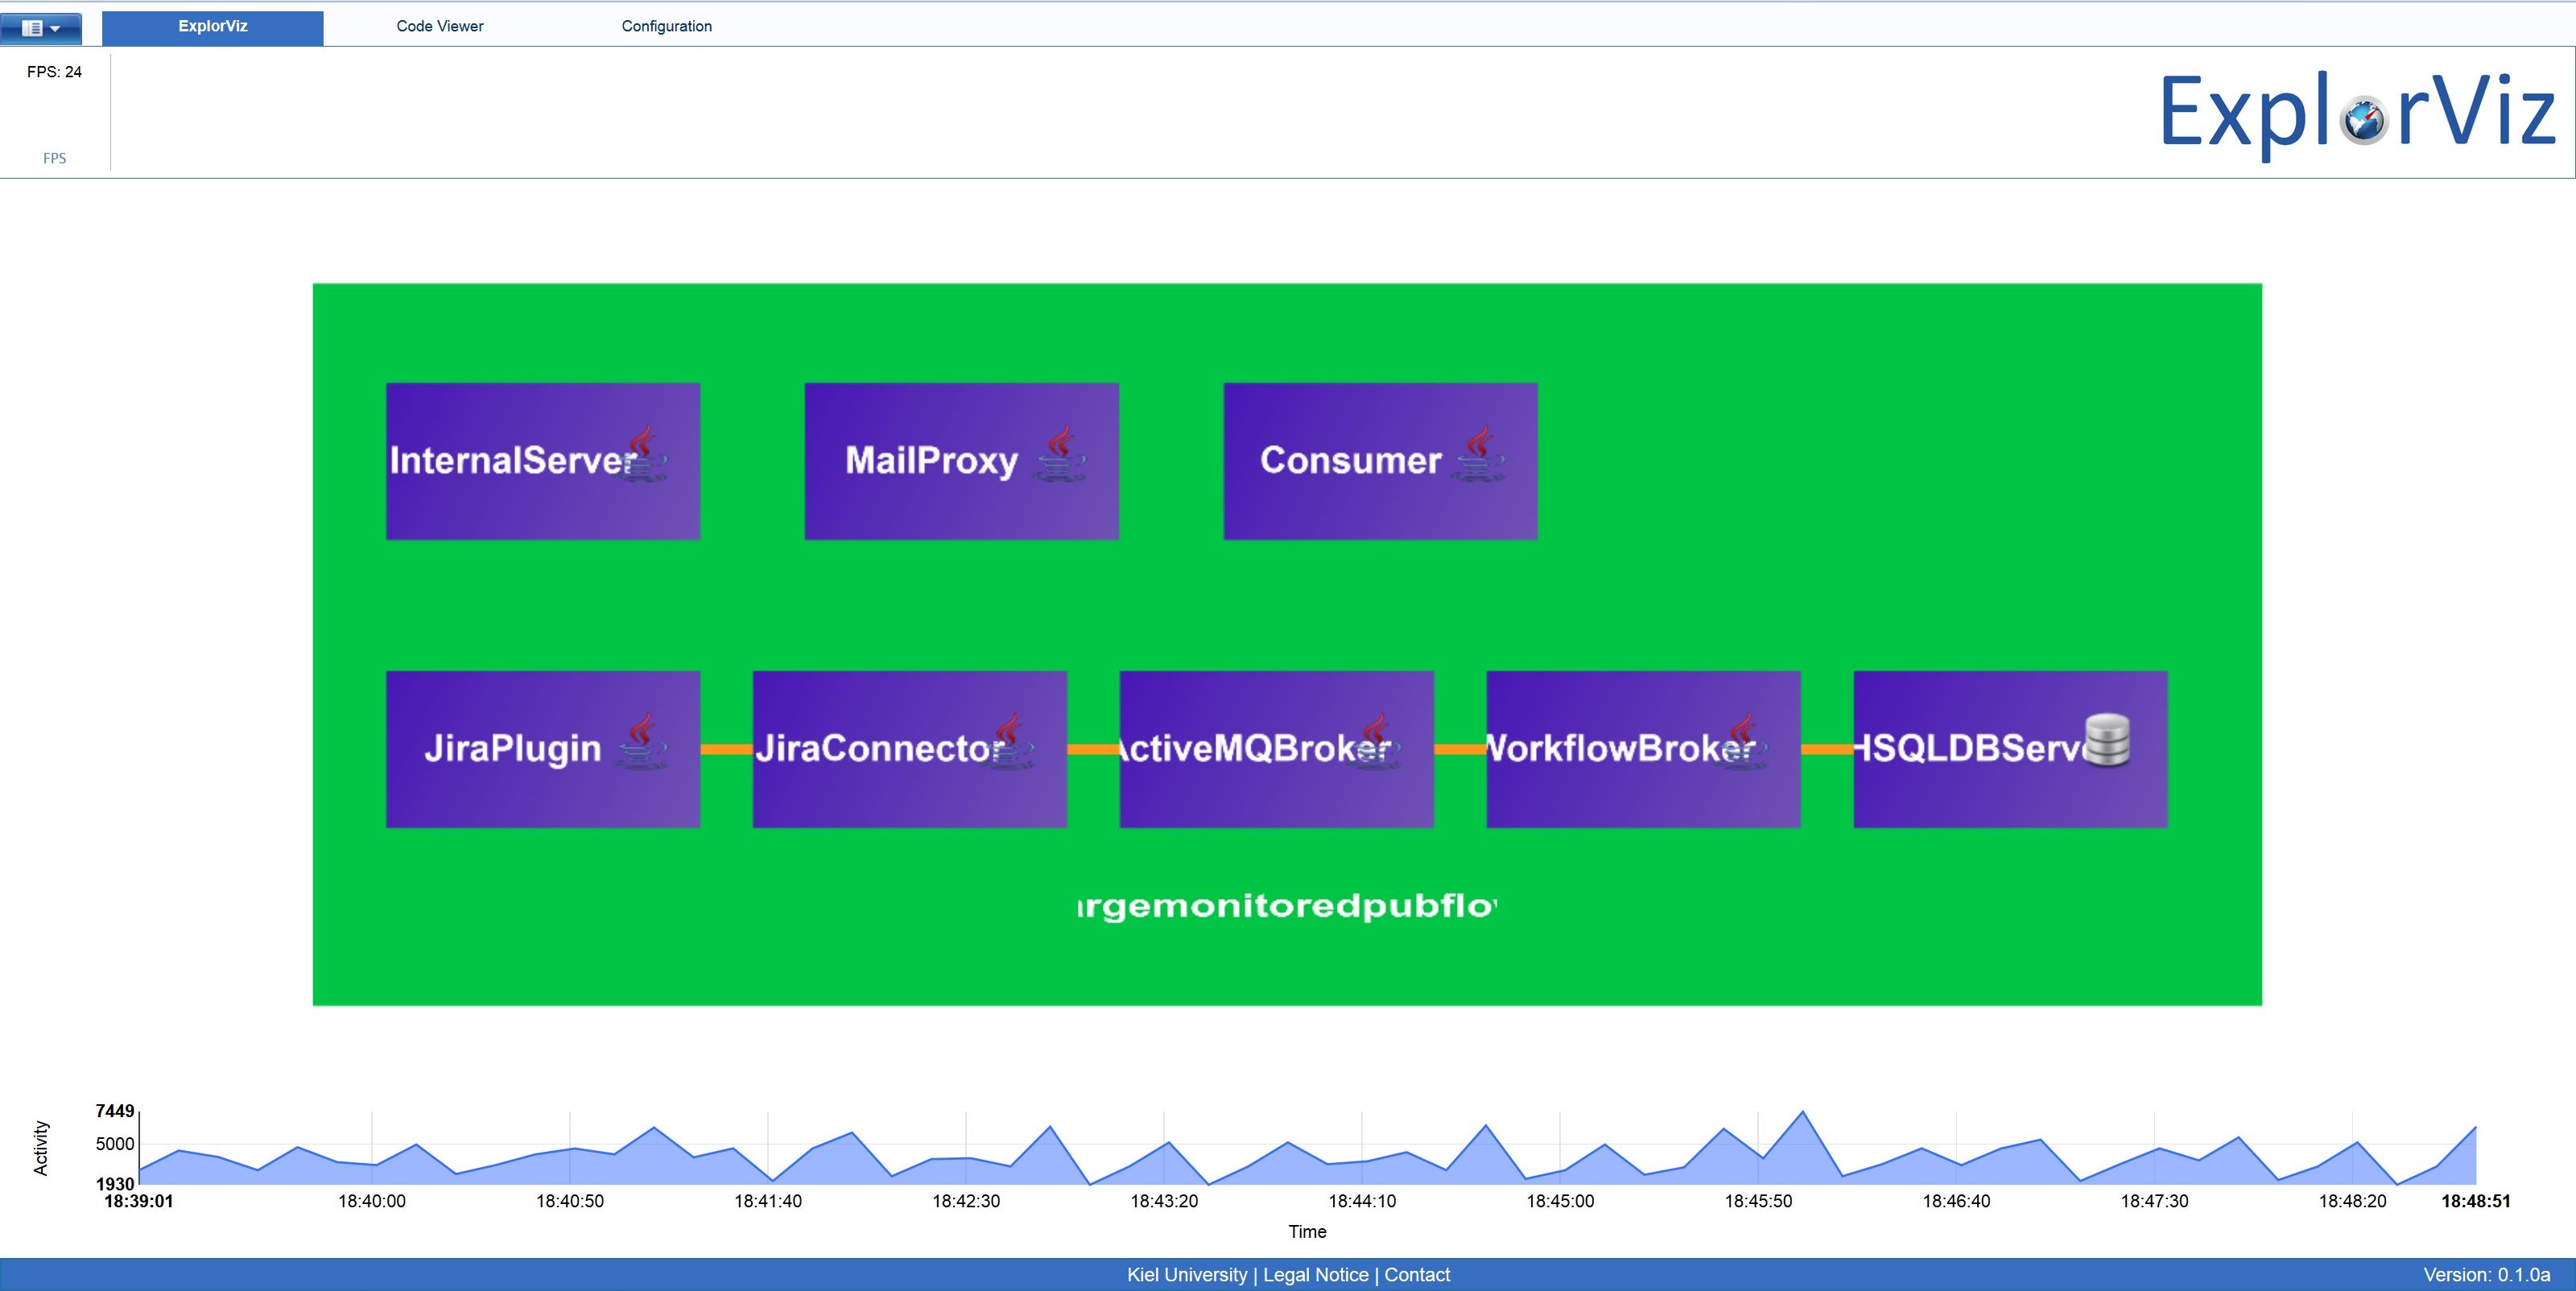Click the Java icon on JiraPlugin
2576x1291 pixels.
642,741
